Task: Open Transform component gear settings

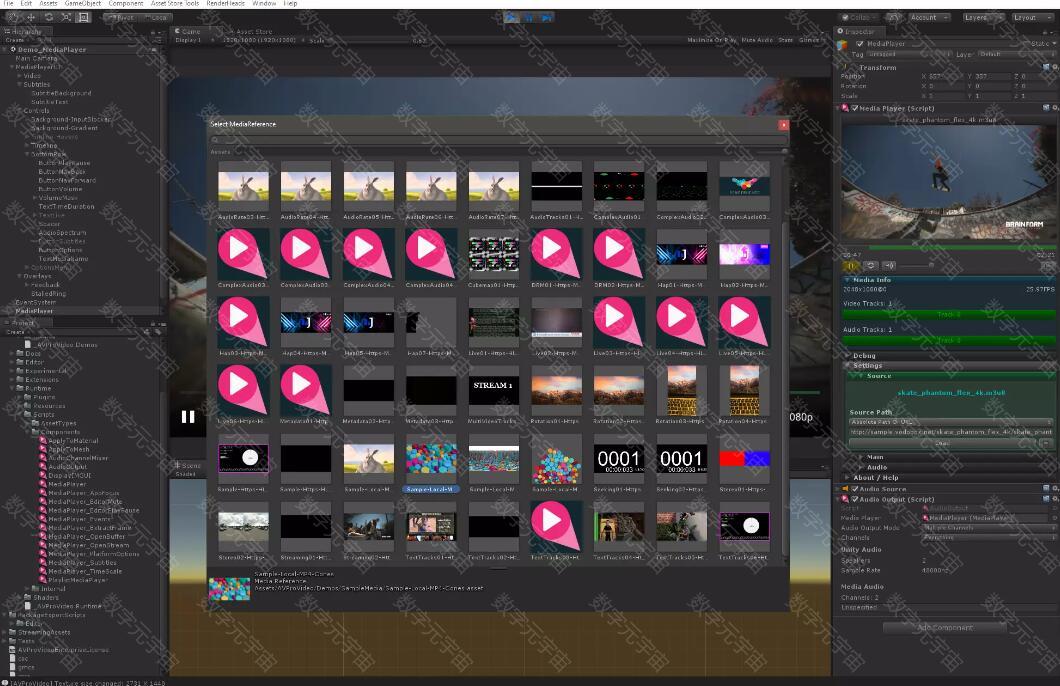Action: click(x=1055, y=68)
